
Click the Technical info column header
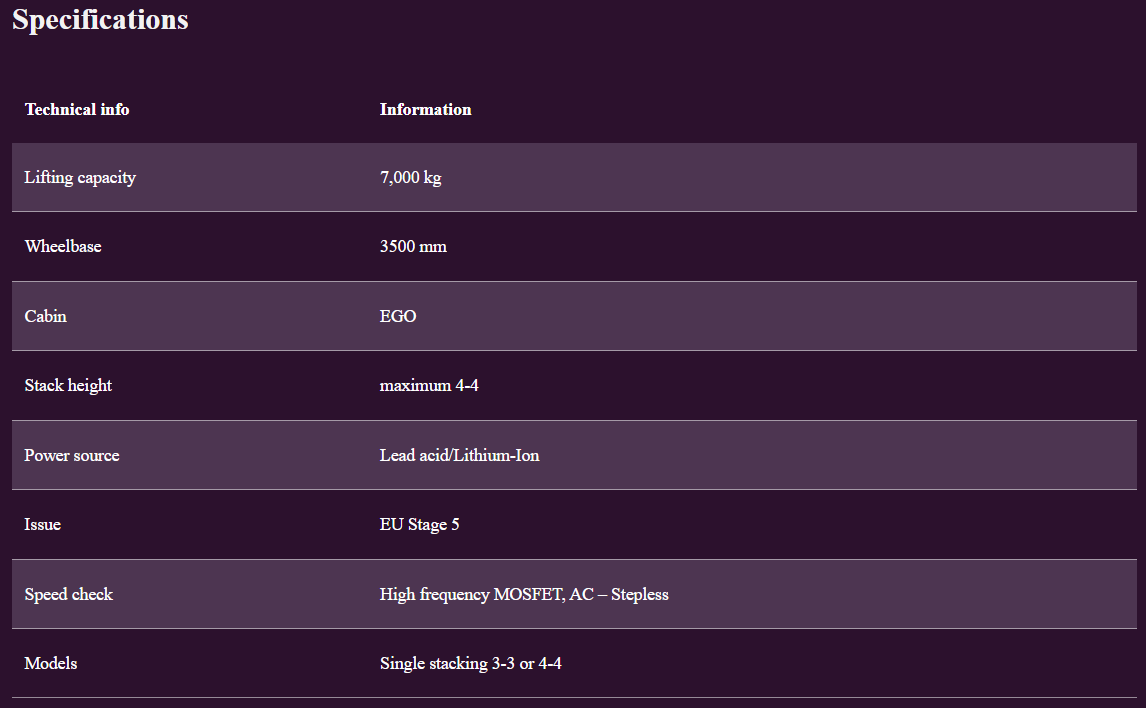coord(77,109)
